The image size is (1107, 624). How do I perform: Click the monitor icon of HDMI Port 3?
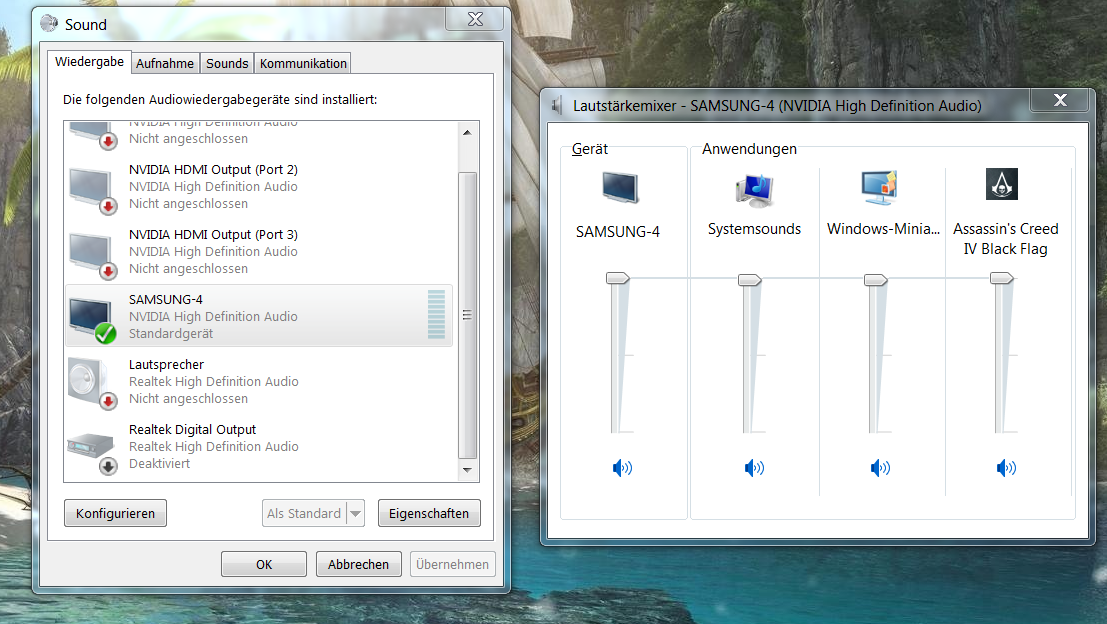tap(92, 254)
